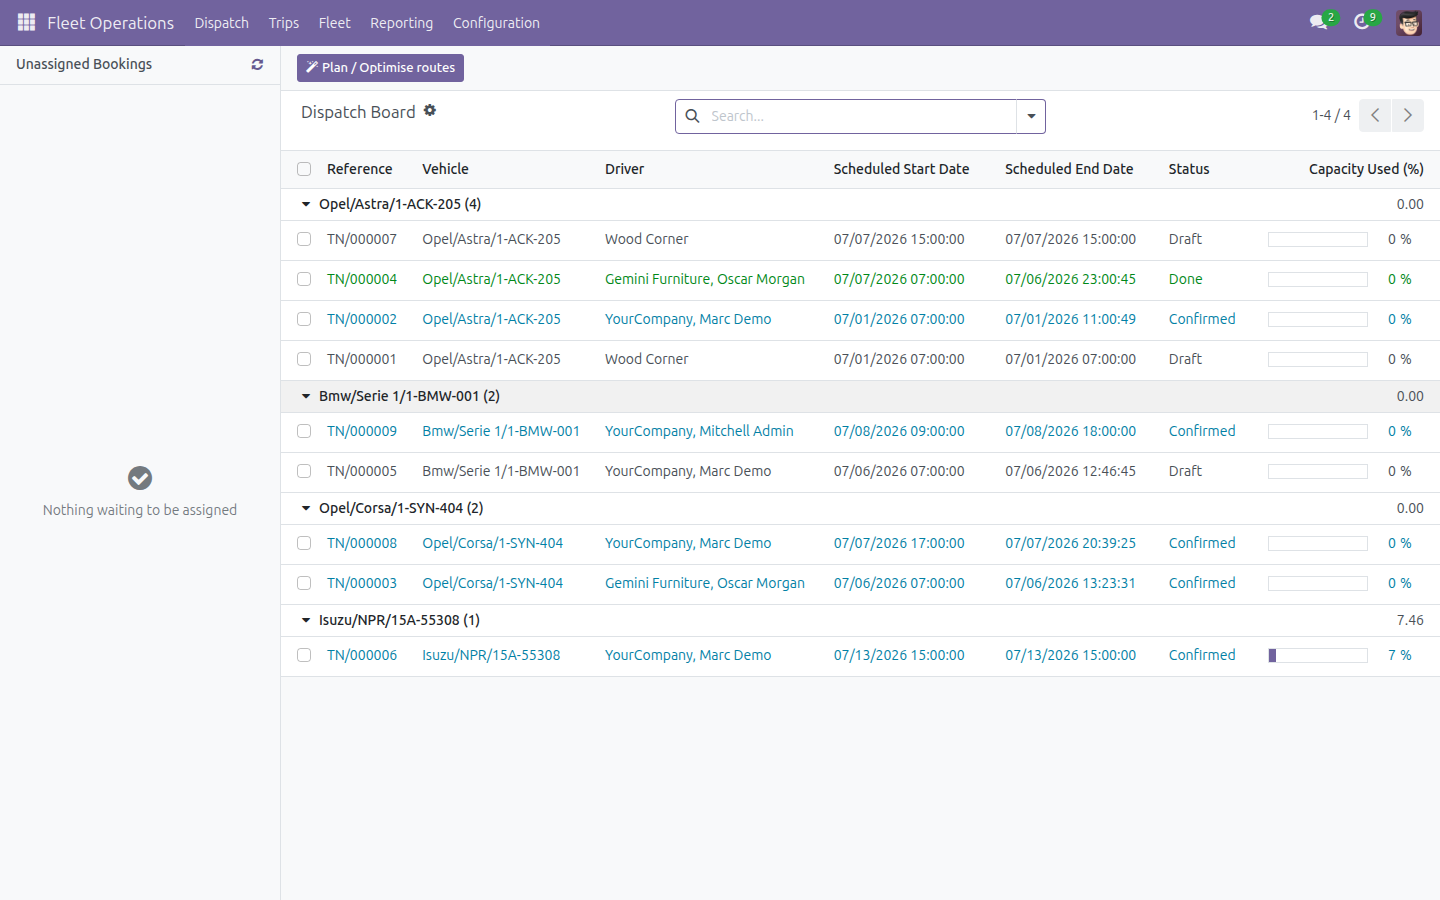Focus the Search input field
Image resolution: width=1440 pixels, height=900 pixels.
[x=860, y=116]
